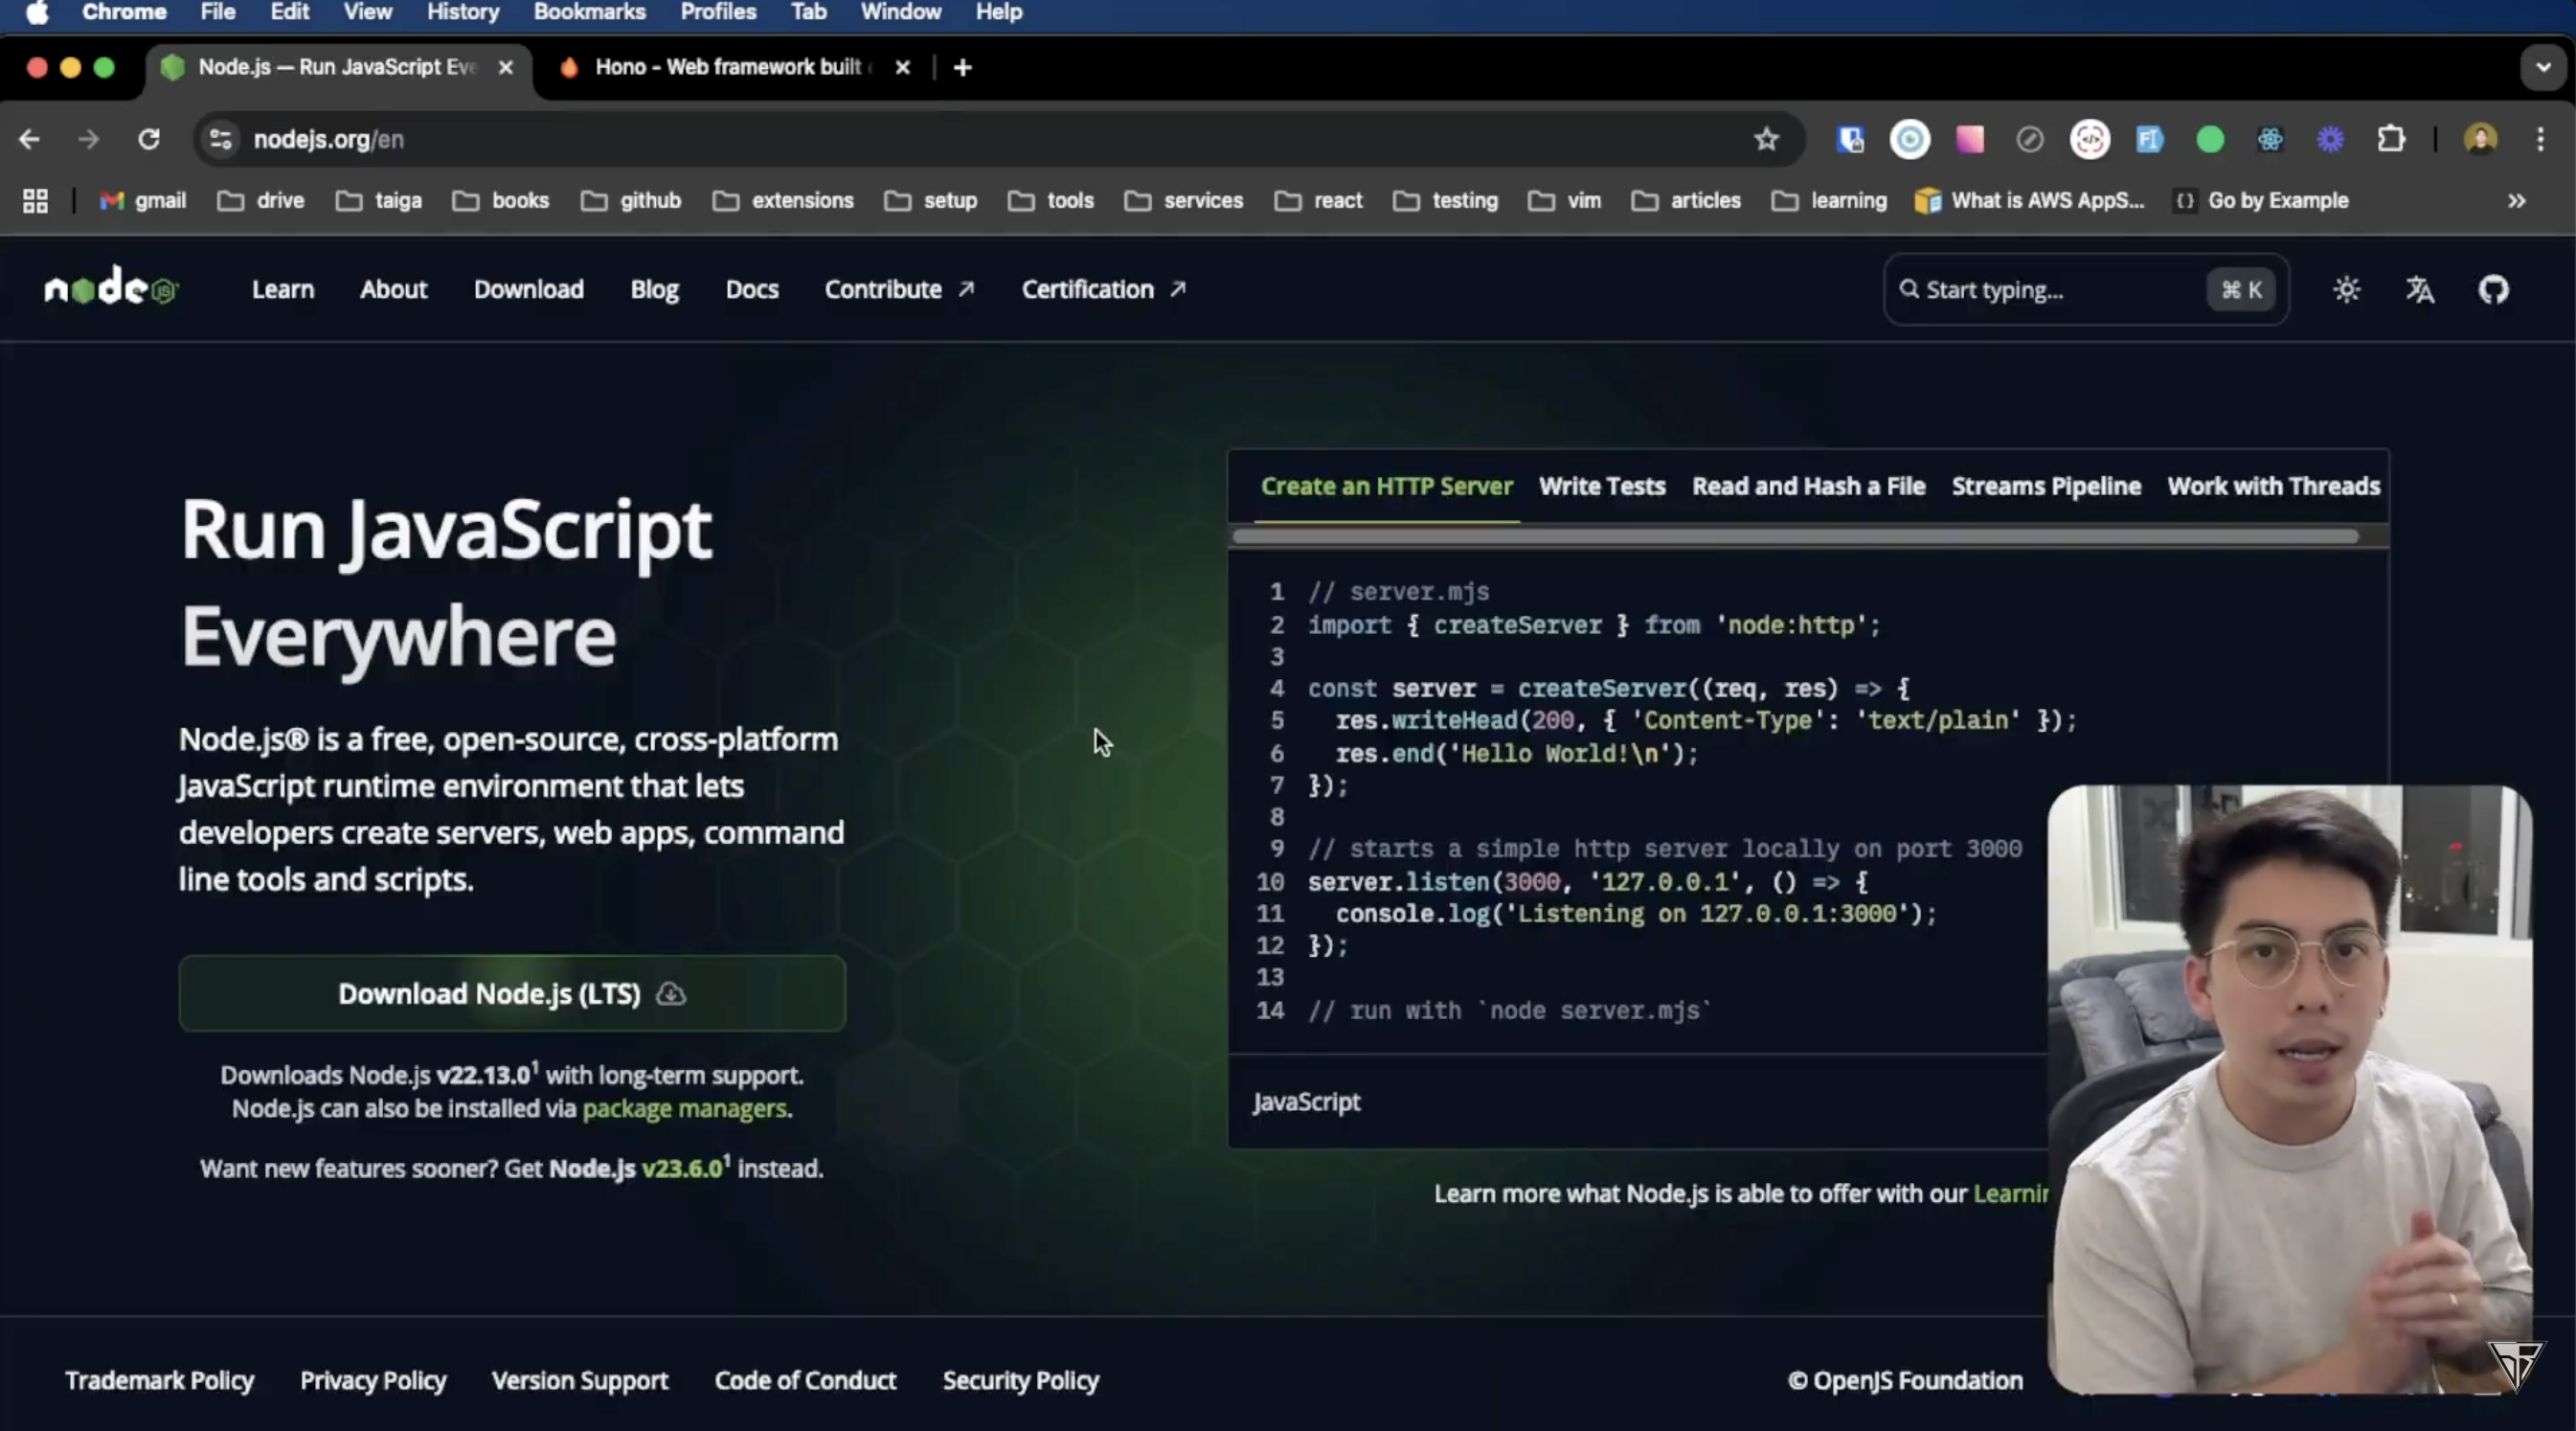This screenshot has width=2576, height=1431.
Task: Open Chrome's three-dot menu
Action: pyautogui.click(x=2542, y=140)
